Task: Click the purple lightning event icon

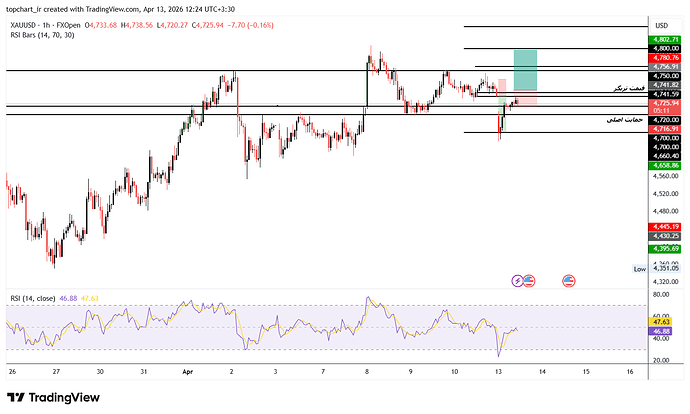Action: click(517, 281)
